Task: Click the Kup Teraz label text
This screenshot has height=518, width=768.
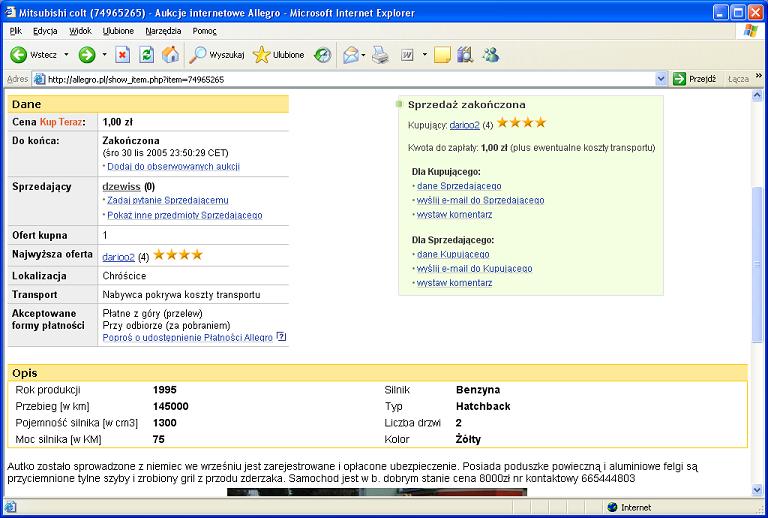Action: coord(60,122)
